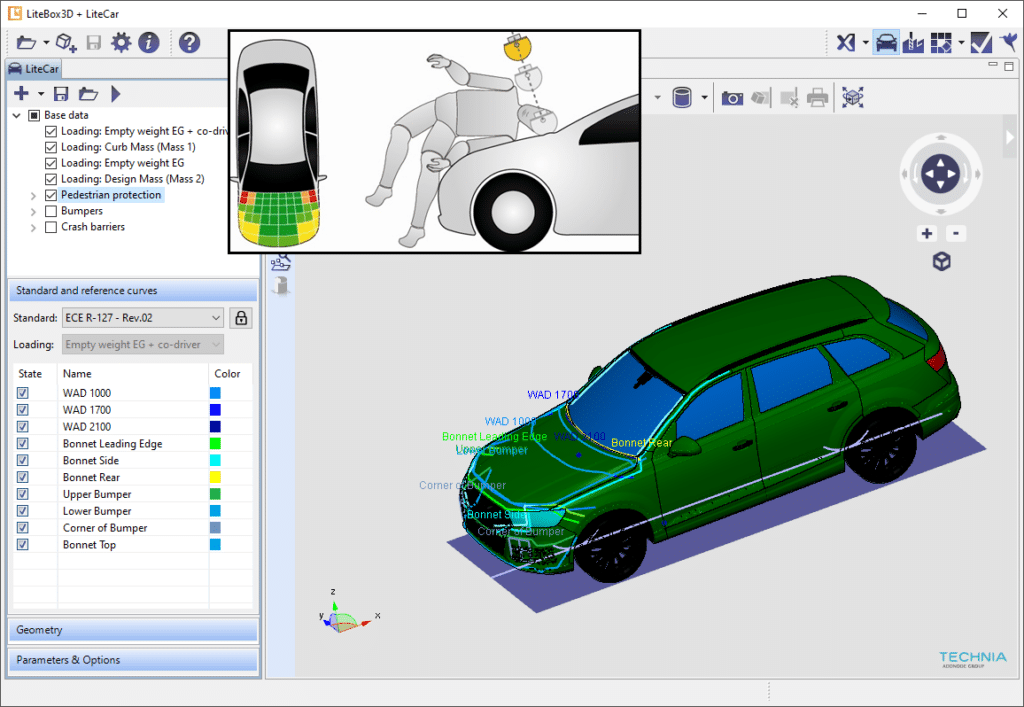Expand the Bumpers tree node
Image resolution: width=1024 pixels, height=707 pixels.
coord(33,212)
